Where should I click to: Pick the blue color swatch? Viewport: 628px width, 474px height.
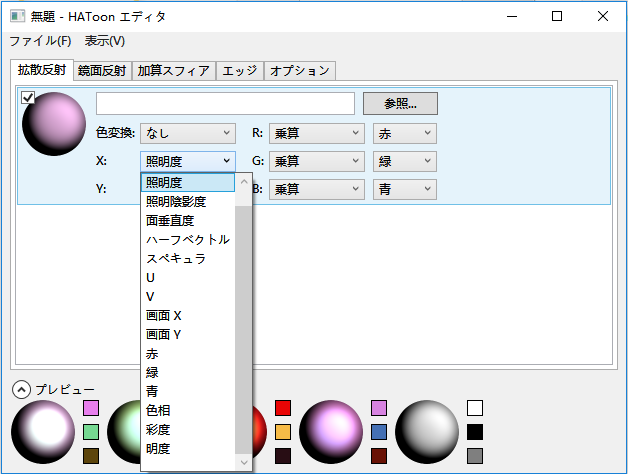coord(379,432)
